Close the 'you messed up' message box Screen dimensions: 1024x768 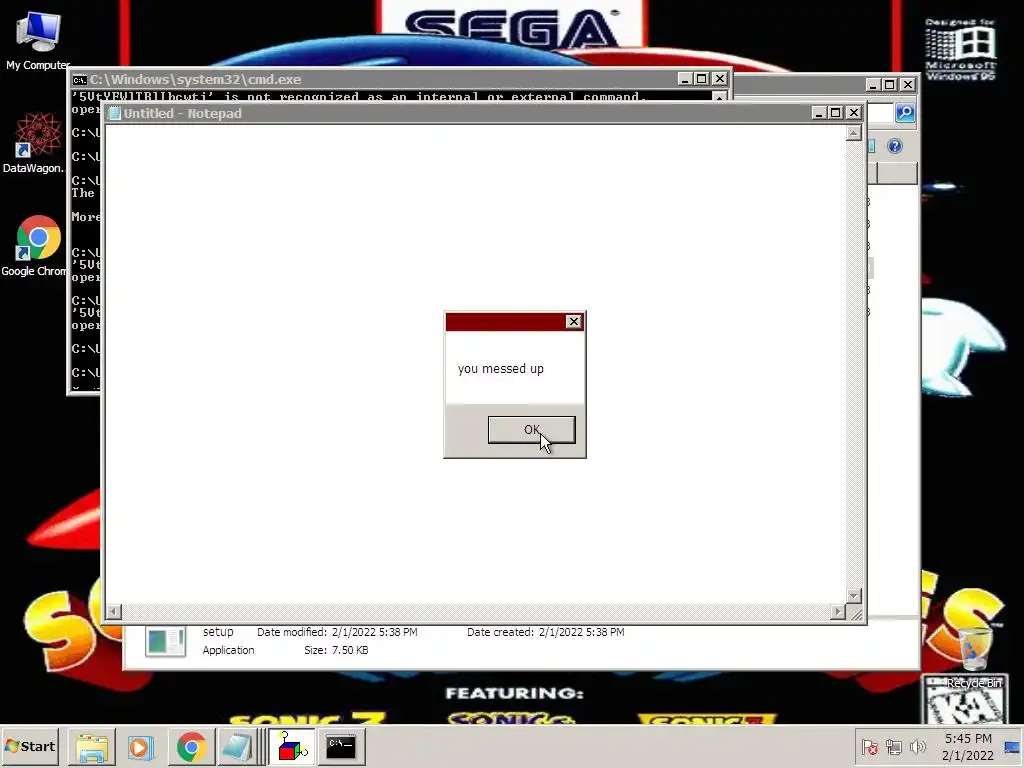point(573,321)
